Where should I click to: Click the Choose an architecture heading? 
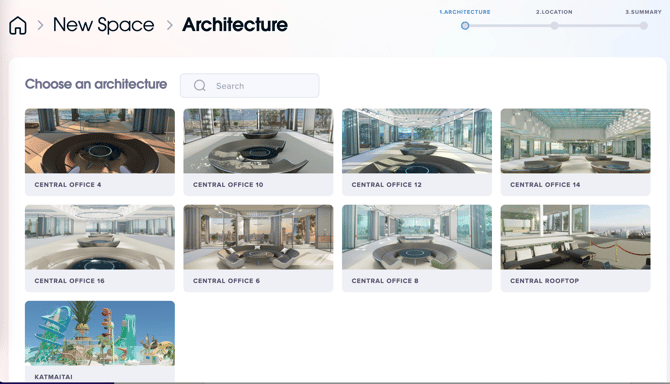coord(96,84)
